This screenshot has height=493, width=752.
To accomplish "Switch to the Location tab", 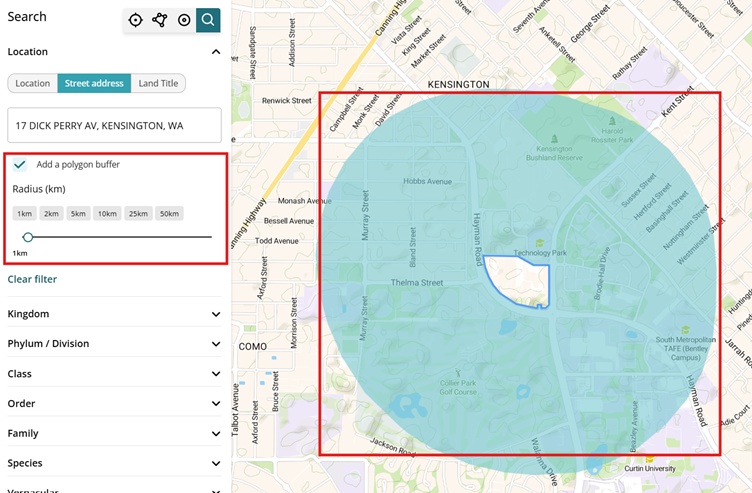I will click(x=33, y=84).
